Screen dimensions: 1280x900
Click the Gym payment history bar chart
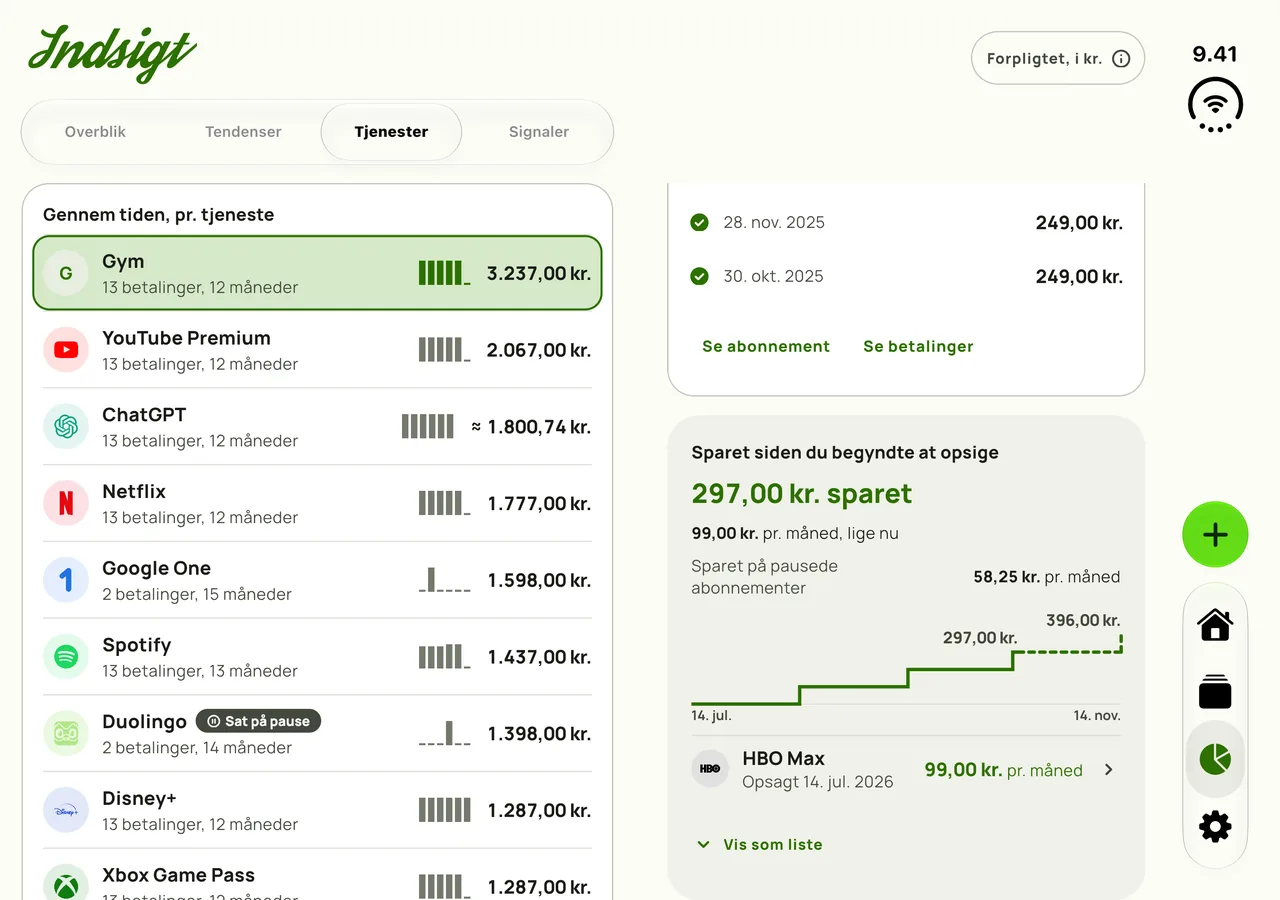tap(444, 273)
